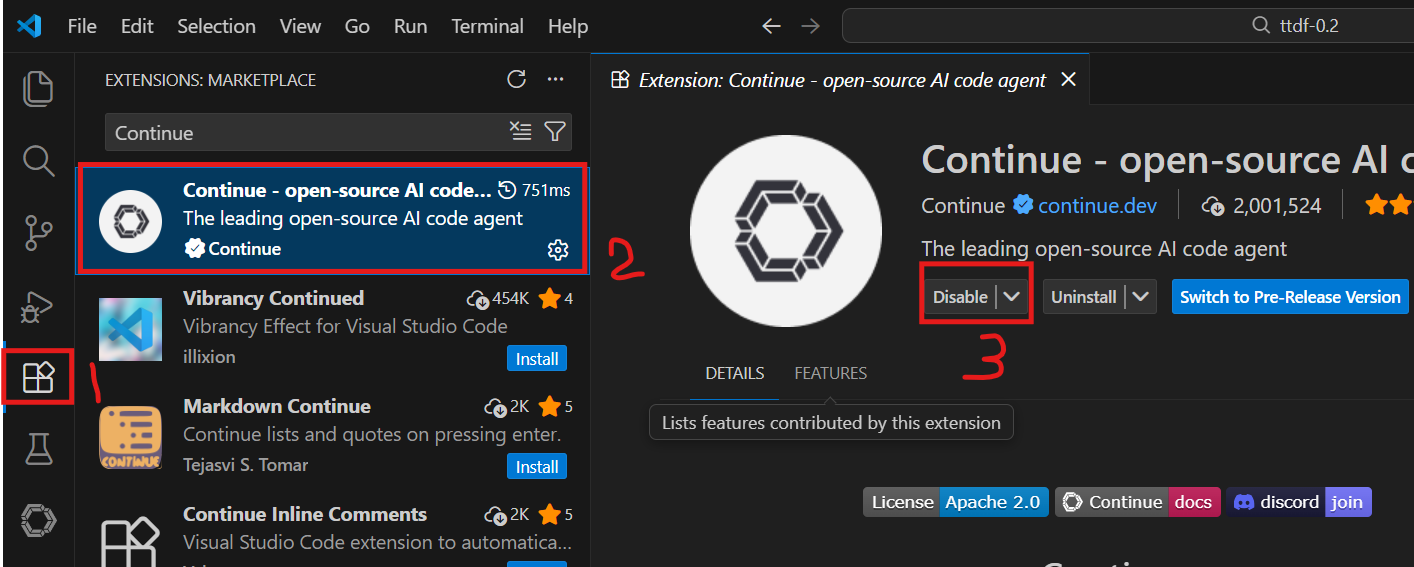Open the Help menu
The image size is (1414, 567).
(x=568, y=26)
